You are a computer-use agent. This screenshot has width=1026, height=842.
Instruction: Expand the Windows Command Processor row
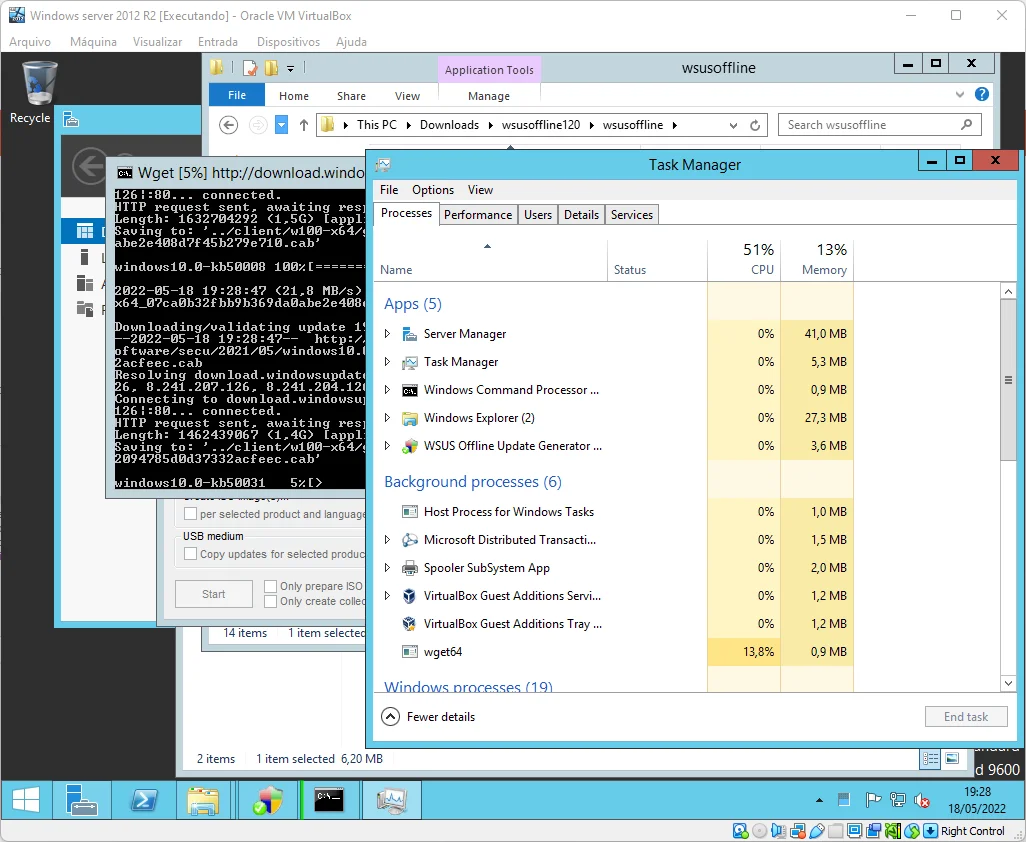(387, 391)
